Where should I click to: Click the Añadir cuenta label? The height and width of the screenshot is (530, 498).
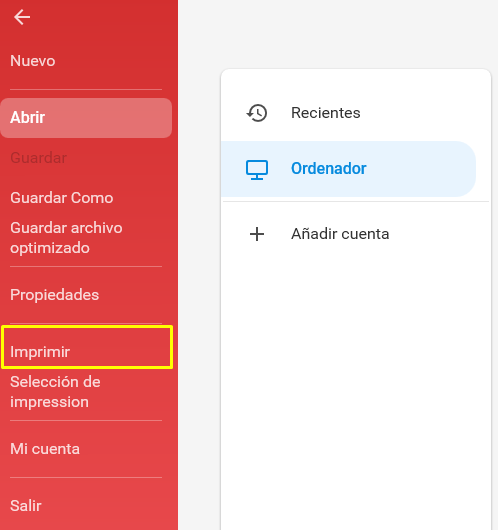340,234
